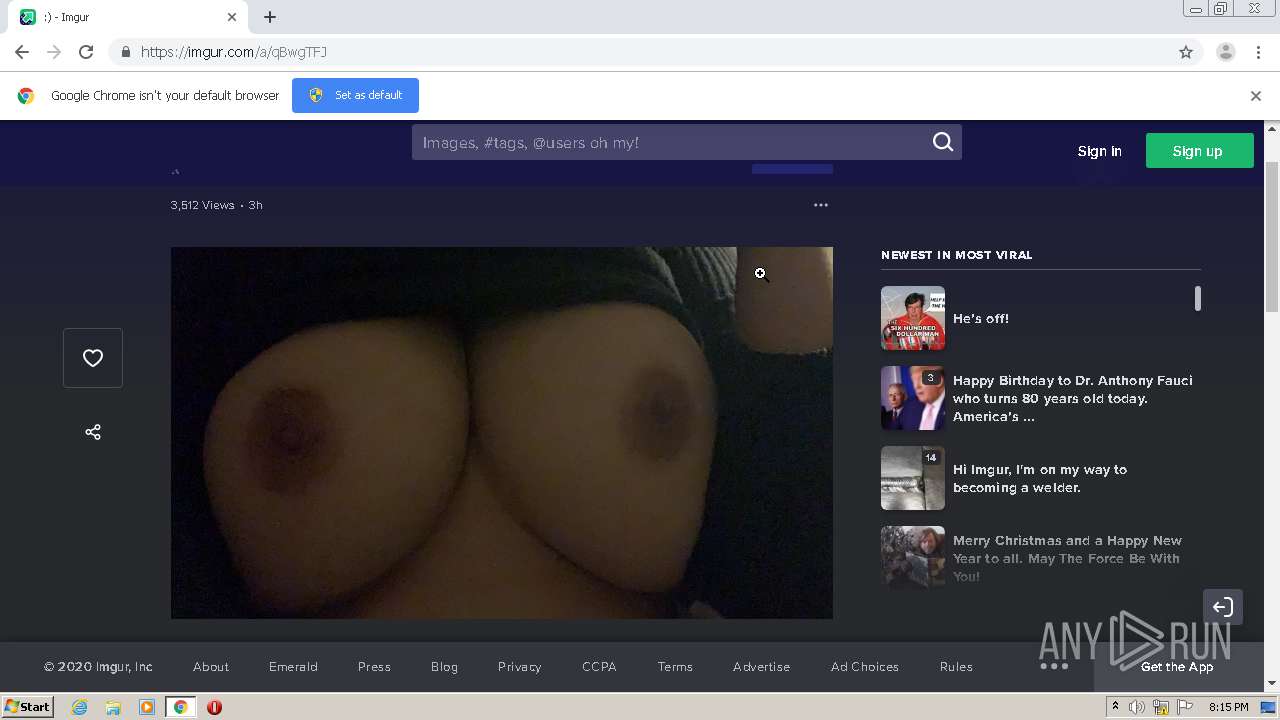Launch Internet Explorer from taskbar

tap(80, 707)
